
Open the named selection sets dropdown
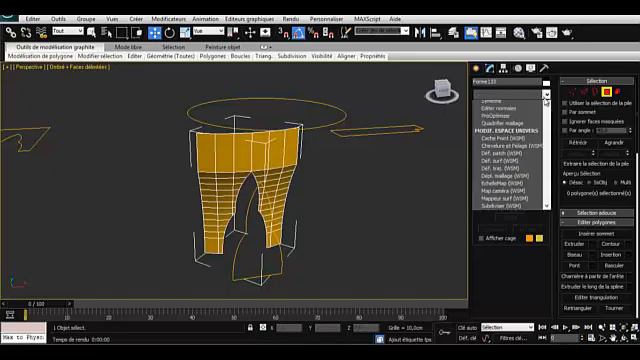[x=382, y=31]
